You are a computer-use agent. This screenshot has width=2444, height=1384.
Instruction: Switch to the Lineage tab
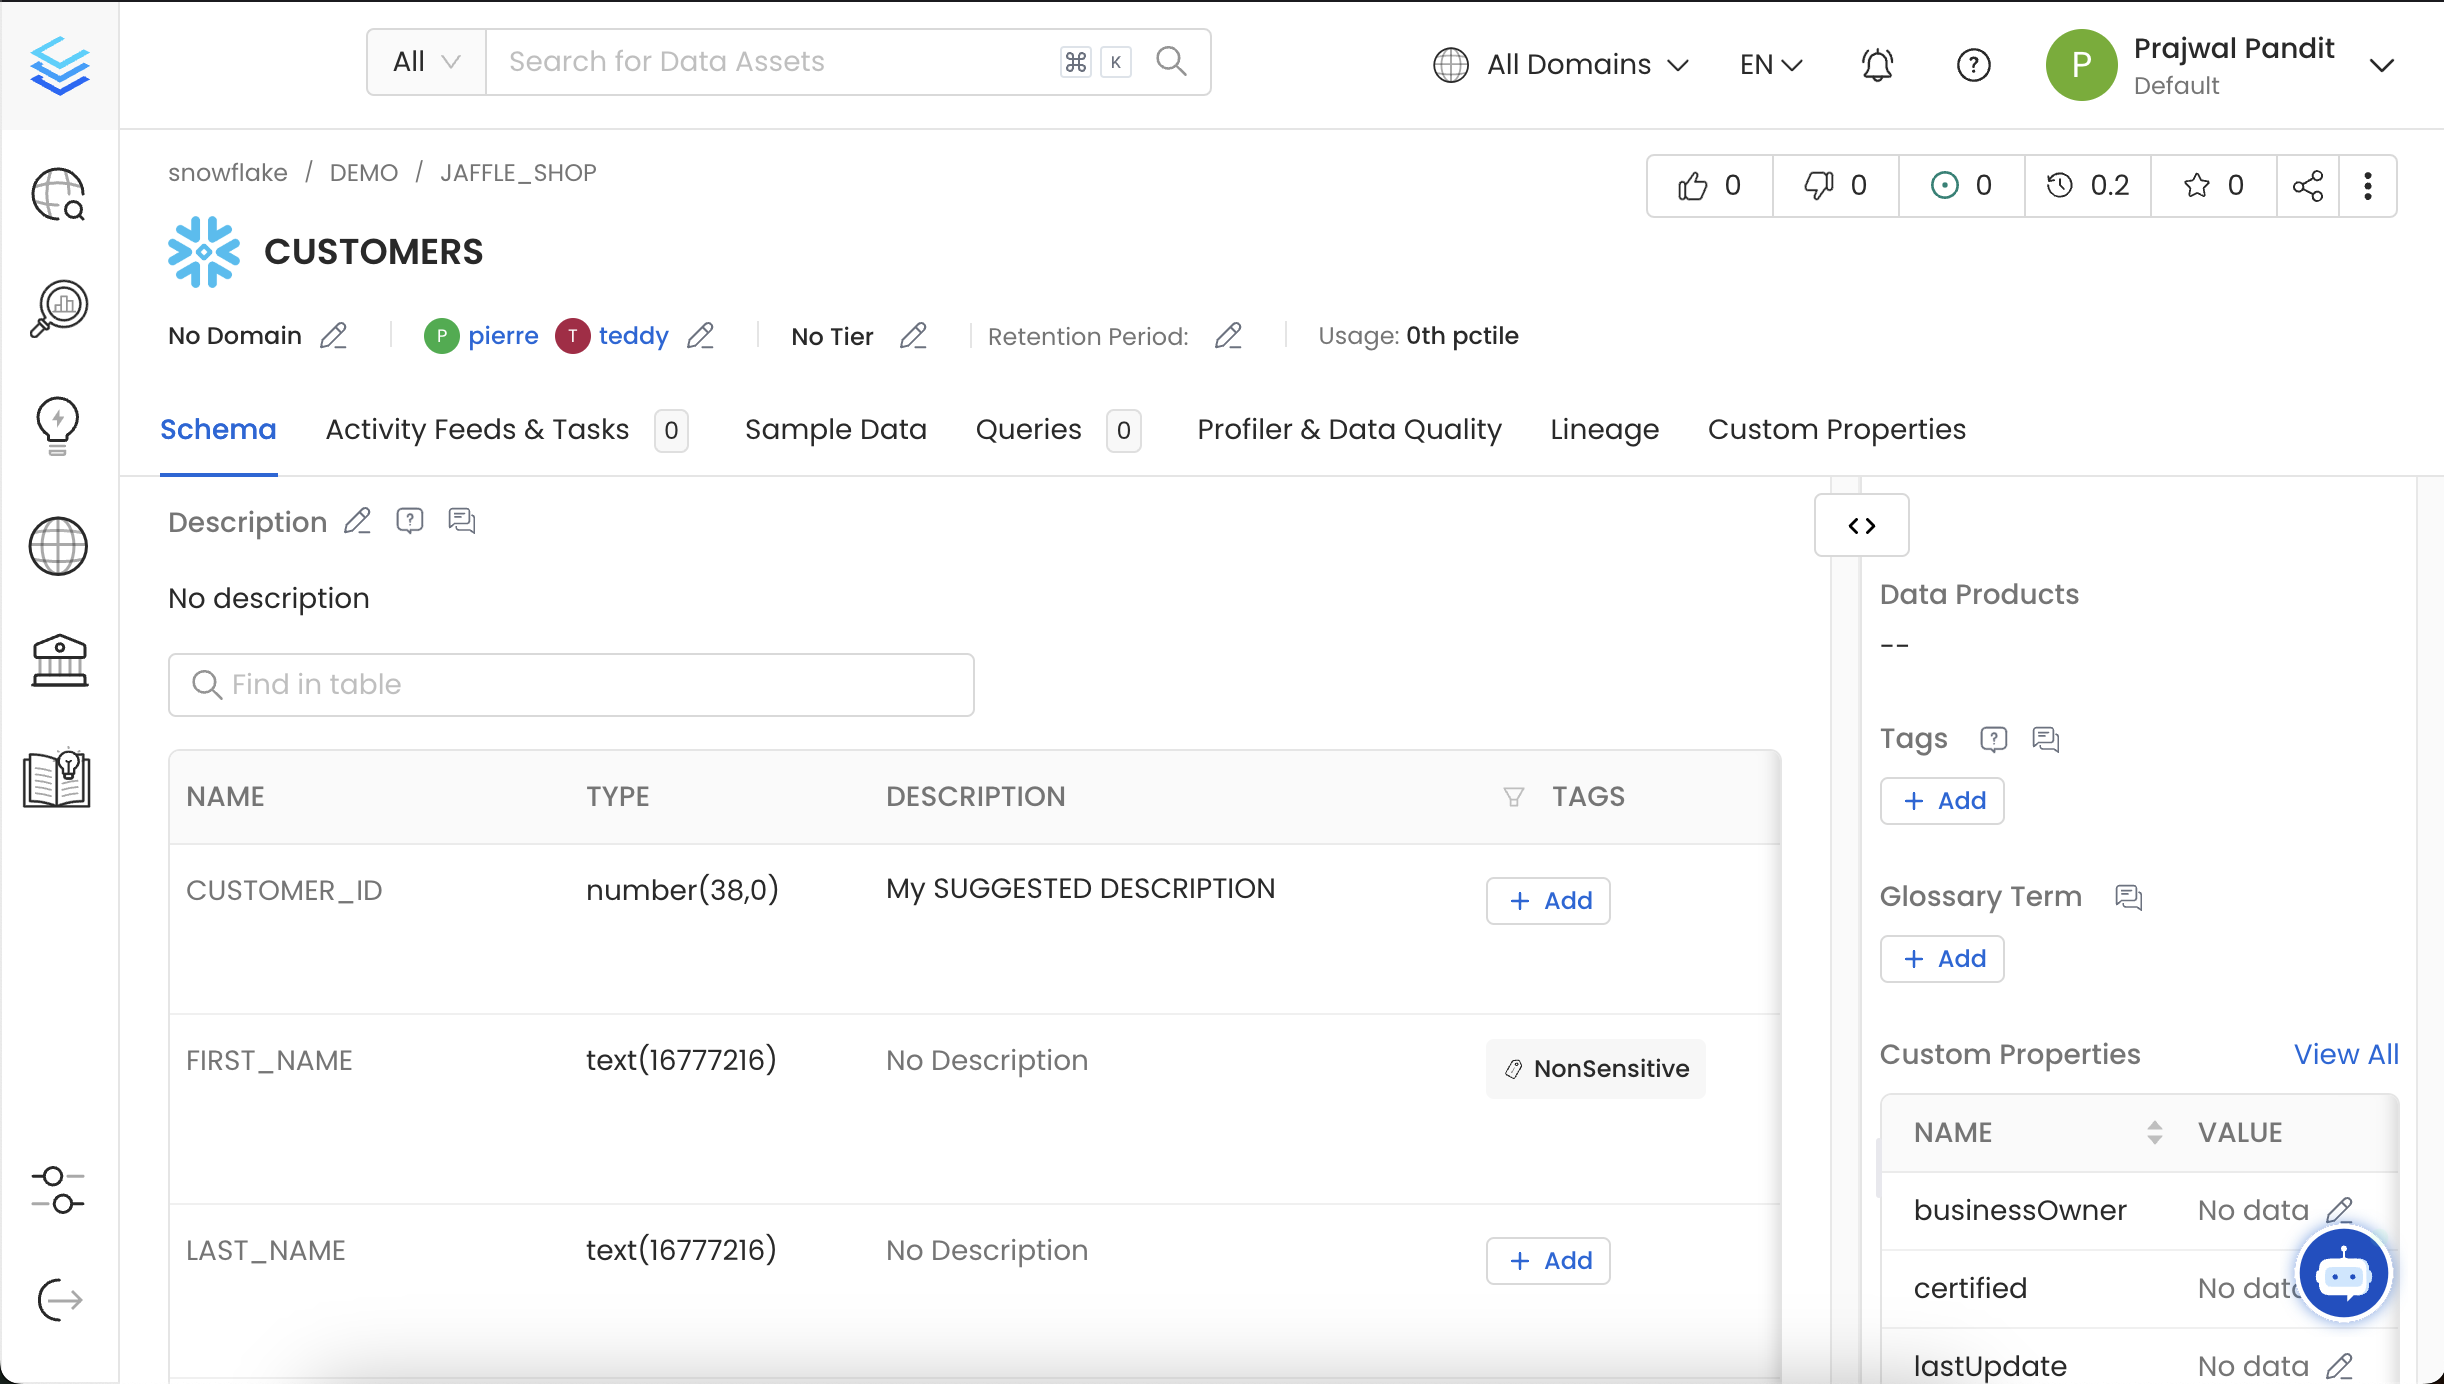(x=1604, y=429)
